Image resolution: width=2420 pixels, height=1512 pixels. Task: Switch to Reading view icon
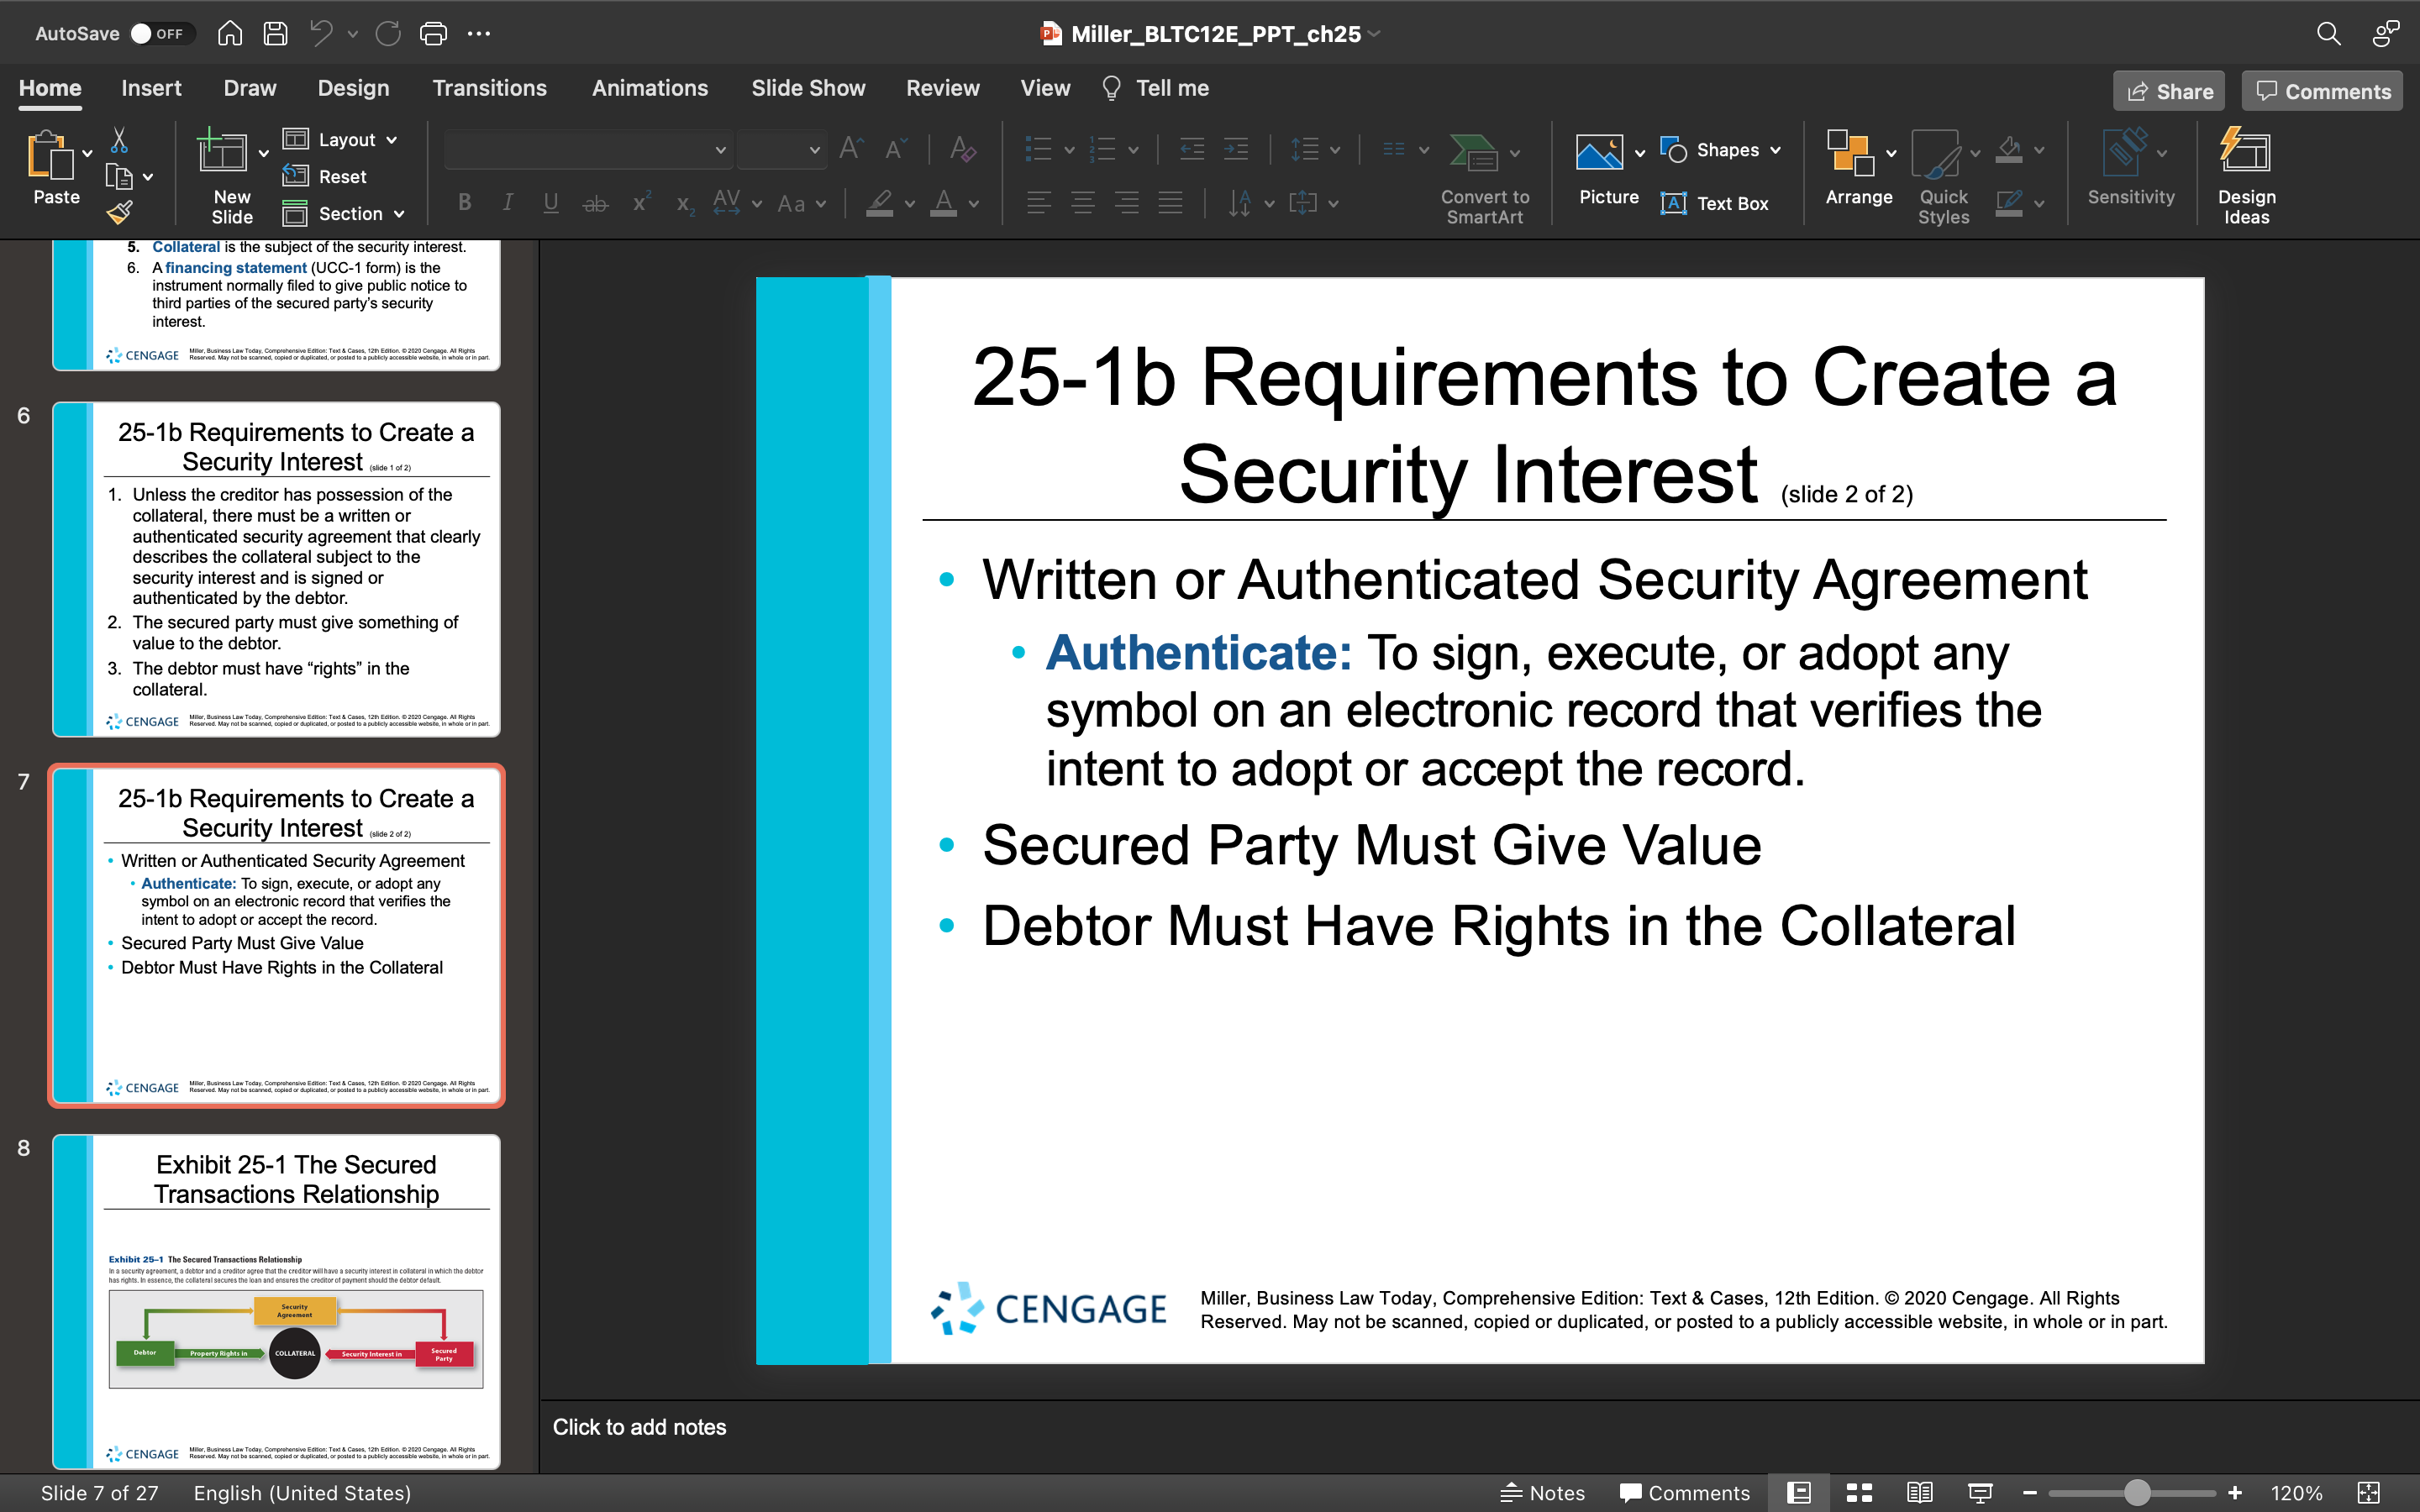coord(1919,1492)
